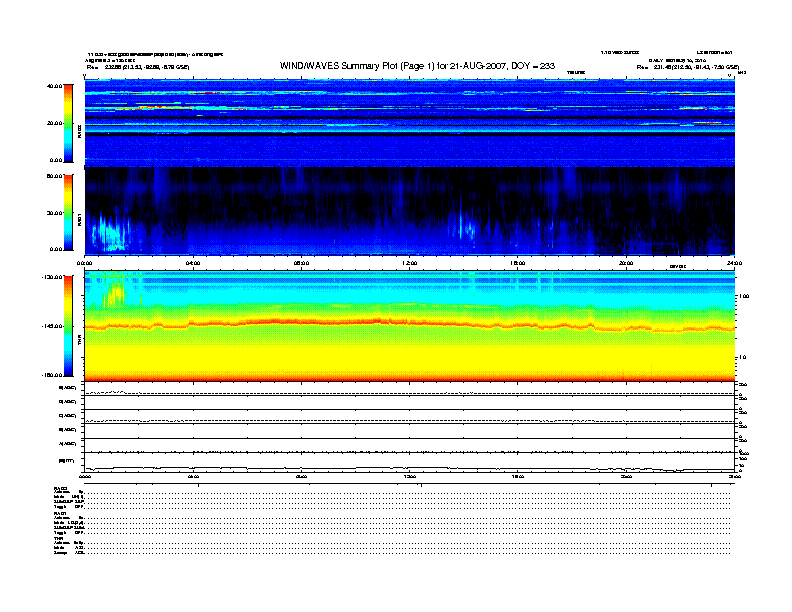Viewport: 792px width, 612px height.
Task: Click 16:00 time label under RAD1 spectrogram
Action: coord(518,263)
